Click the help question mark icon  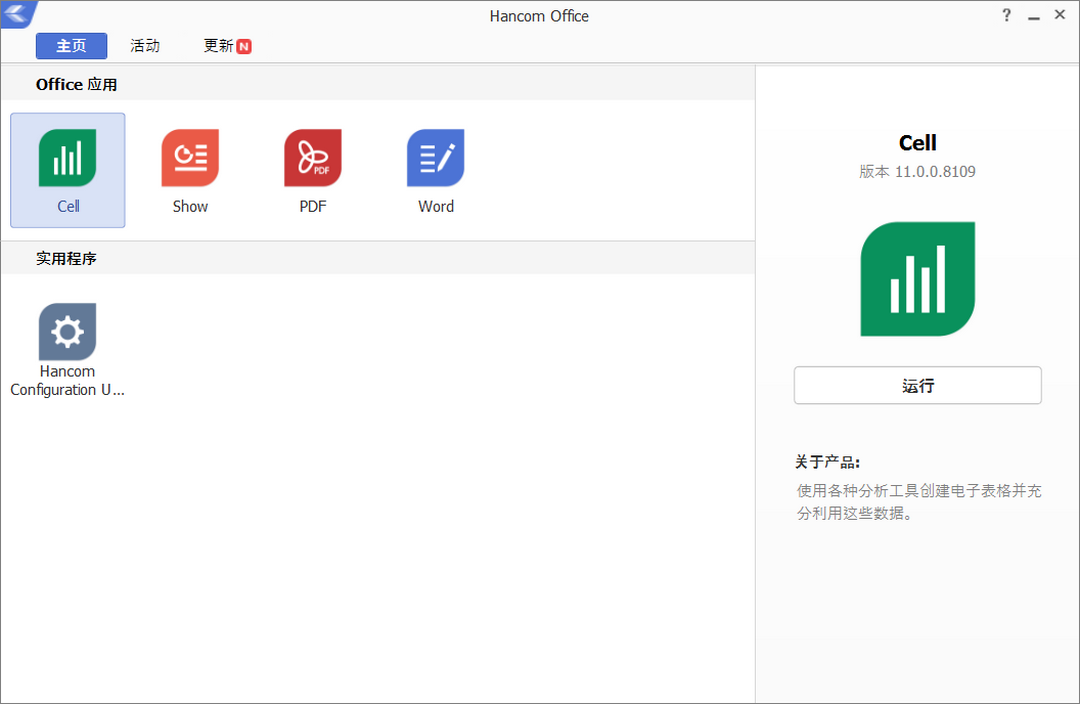click(x=1006, y=15)
